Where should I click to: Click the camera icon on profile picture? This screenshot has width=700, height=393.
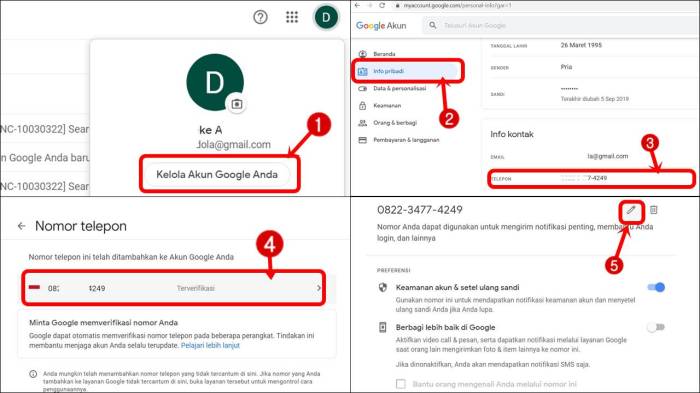click(x=237, y=104)
